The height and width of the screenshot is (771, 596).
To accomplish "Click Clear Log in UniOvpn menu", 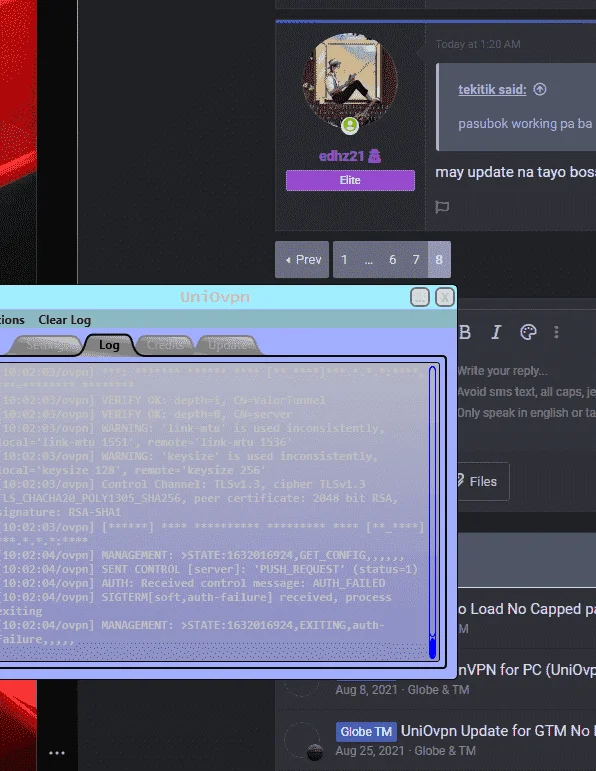I will (64, 320).
